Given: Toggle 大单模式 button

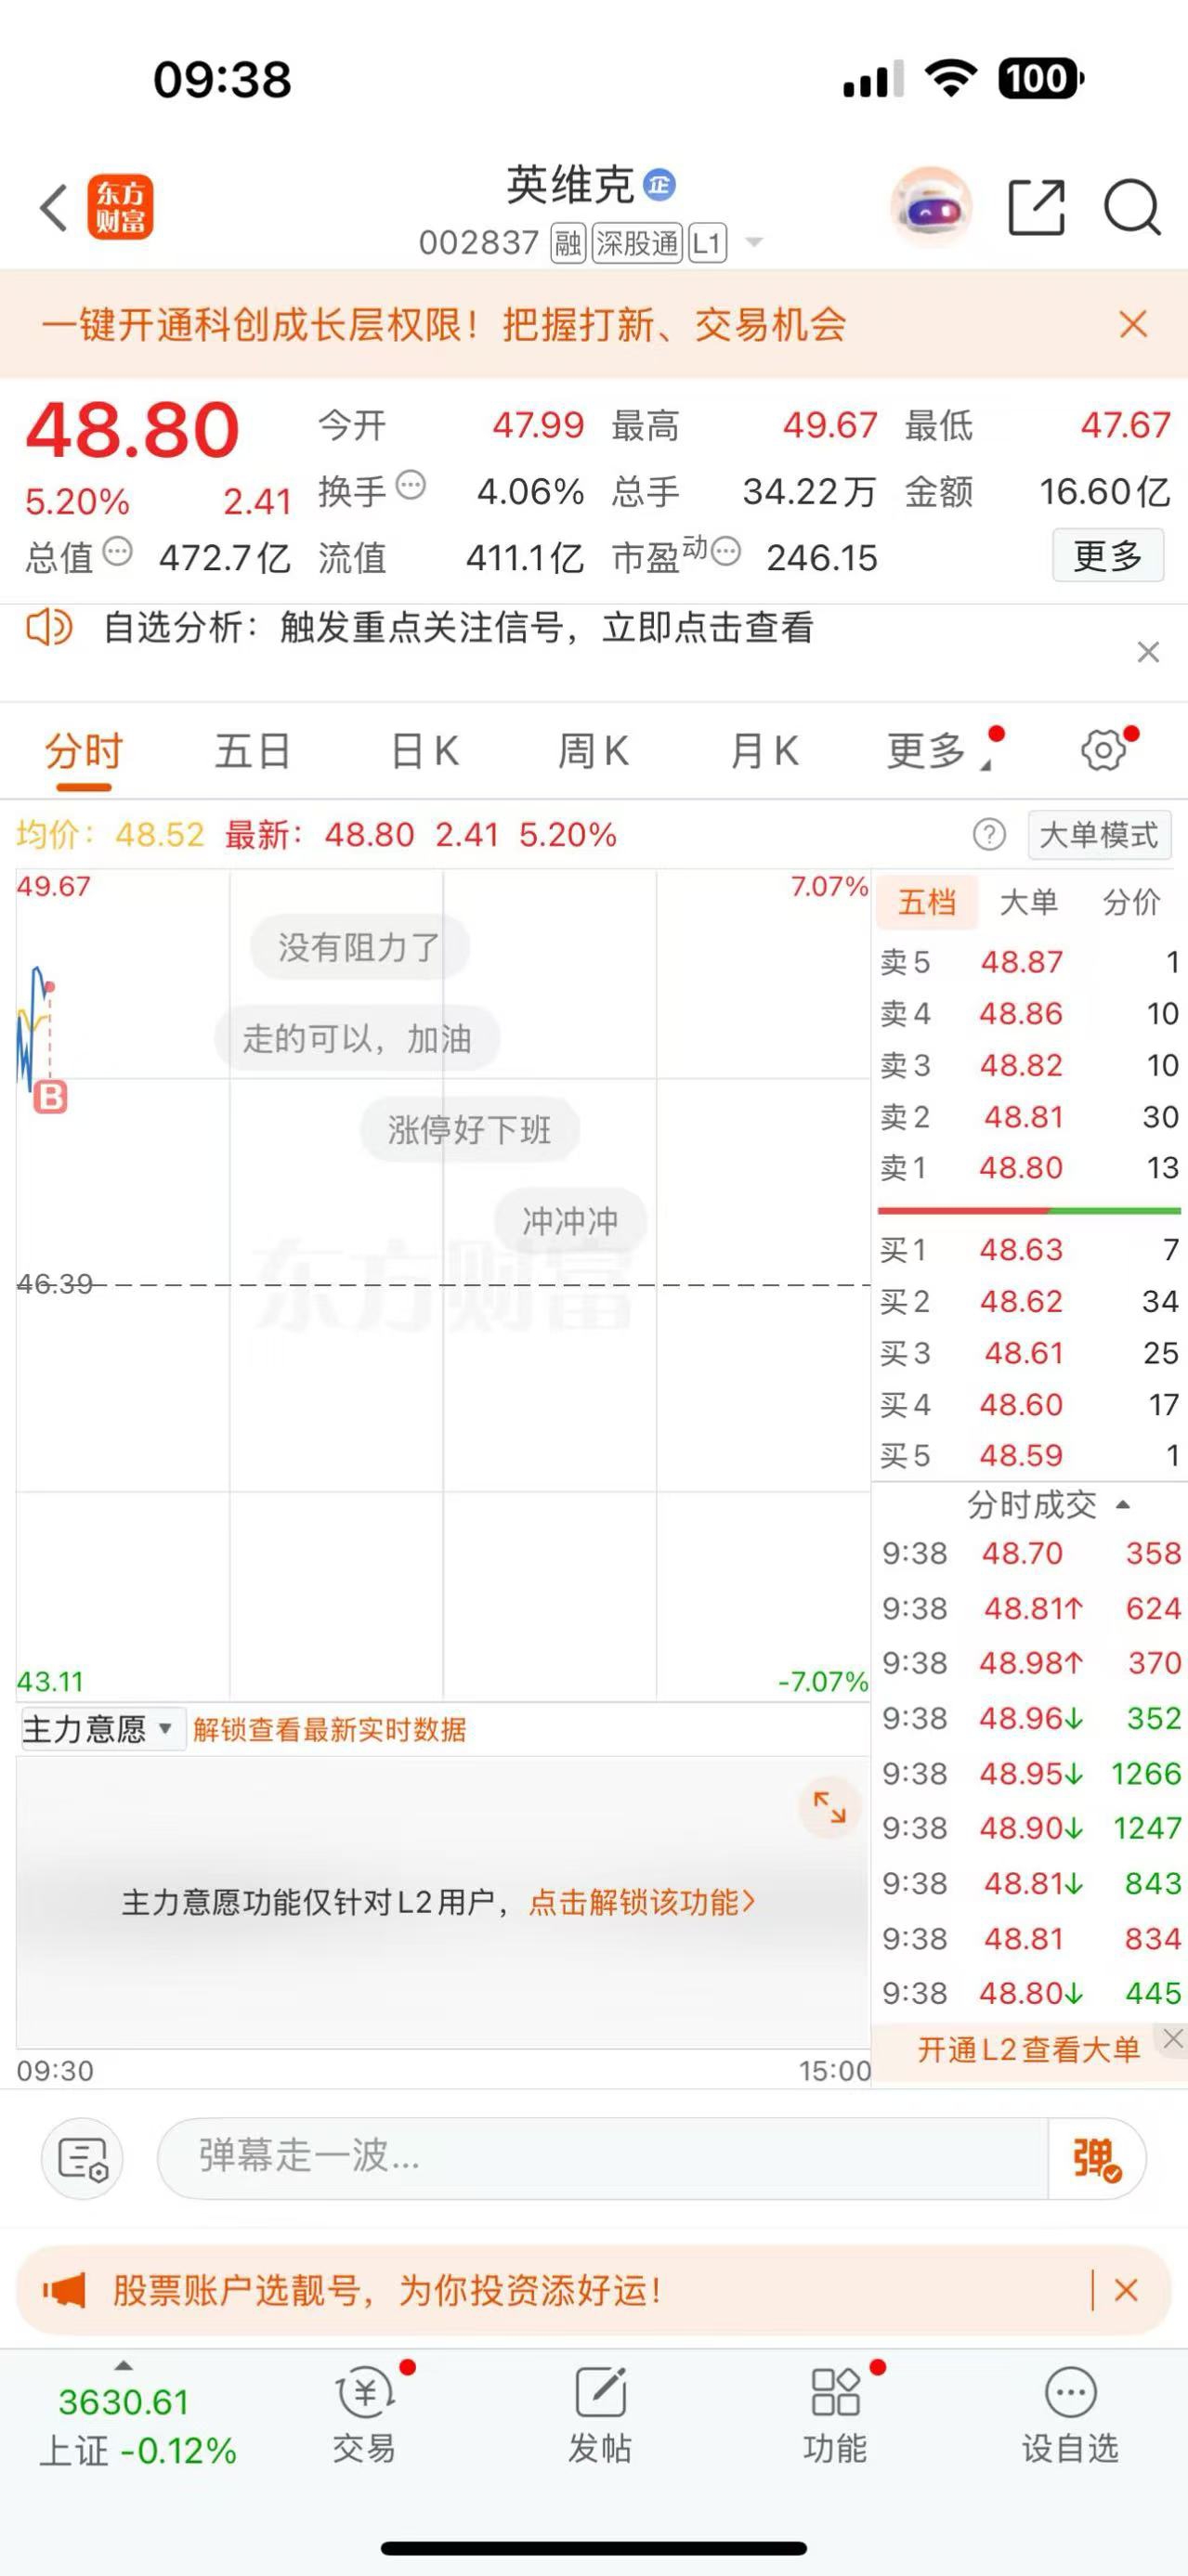Looking at the screenshot, I should point(1099,834).
